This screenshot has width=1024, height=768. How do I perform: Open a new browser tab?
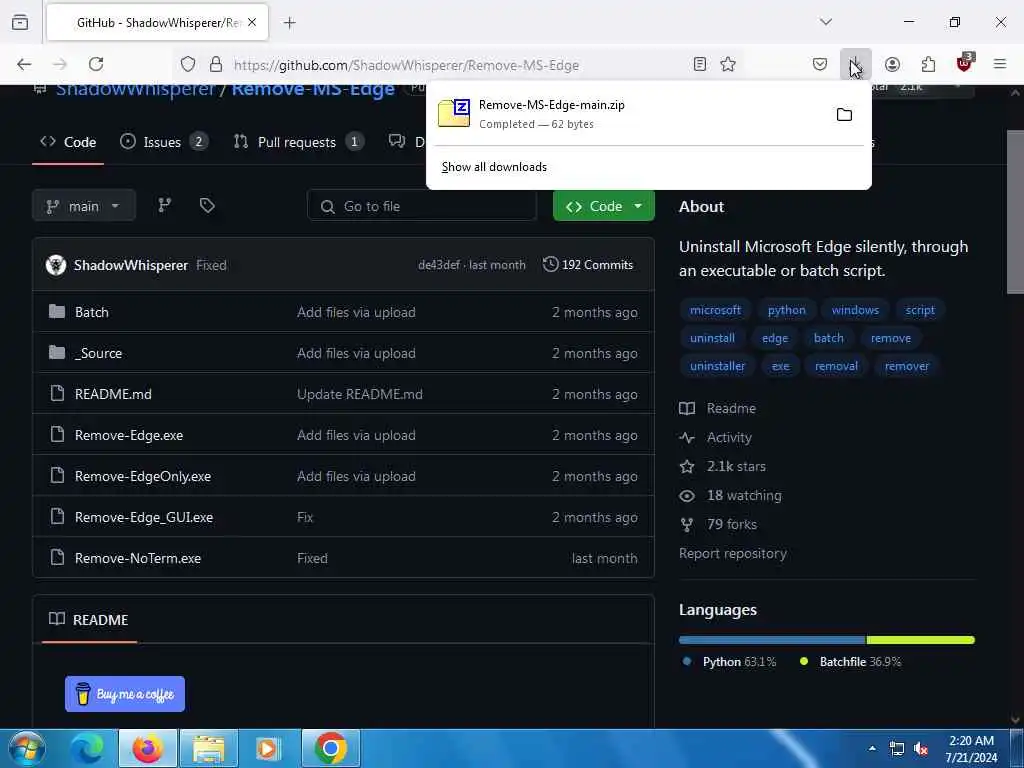pos(289,23)
